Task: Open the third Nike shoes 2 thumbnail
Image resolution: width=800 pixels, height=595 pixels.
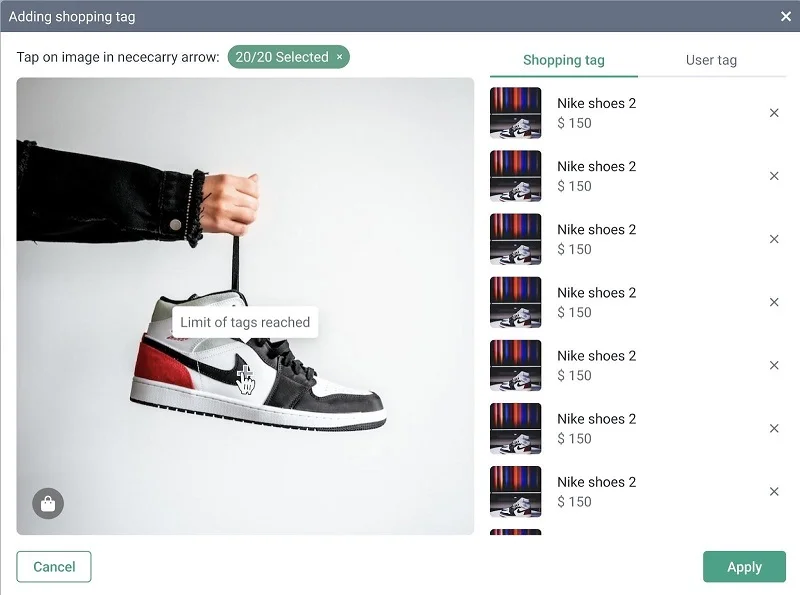Action: coord(516,239)
